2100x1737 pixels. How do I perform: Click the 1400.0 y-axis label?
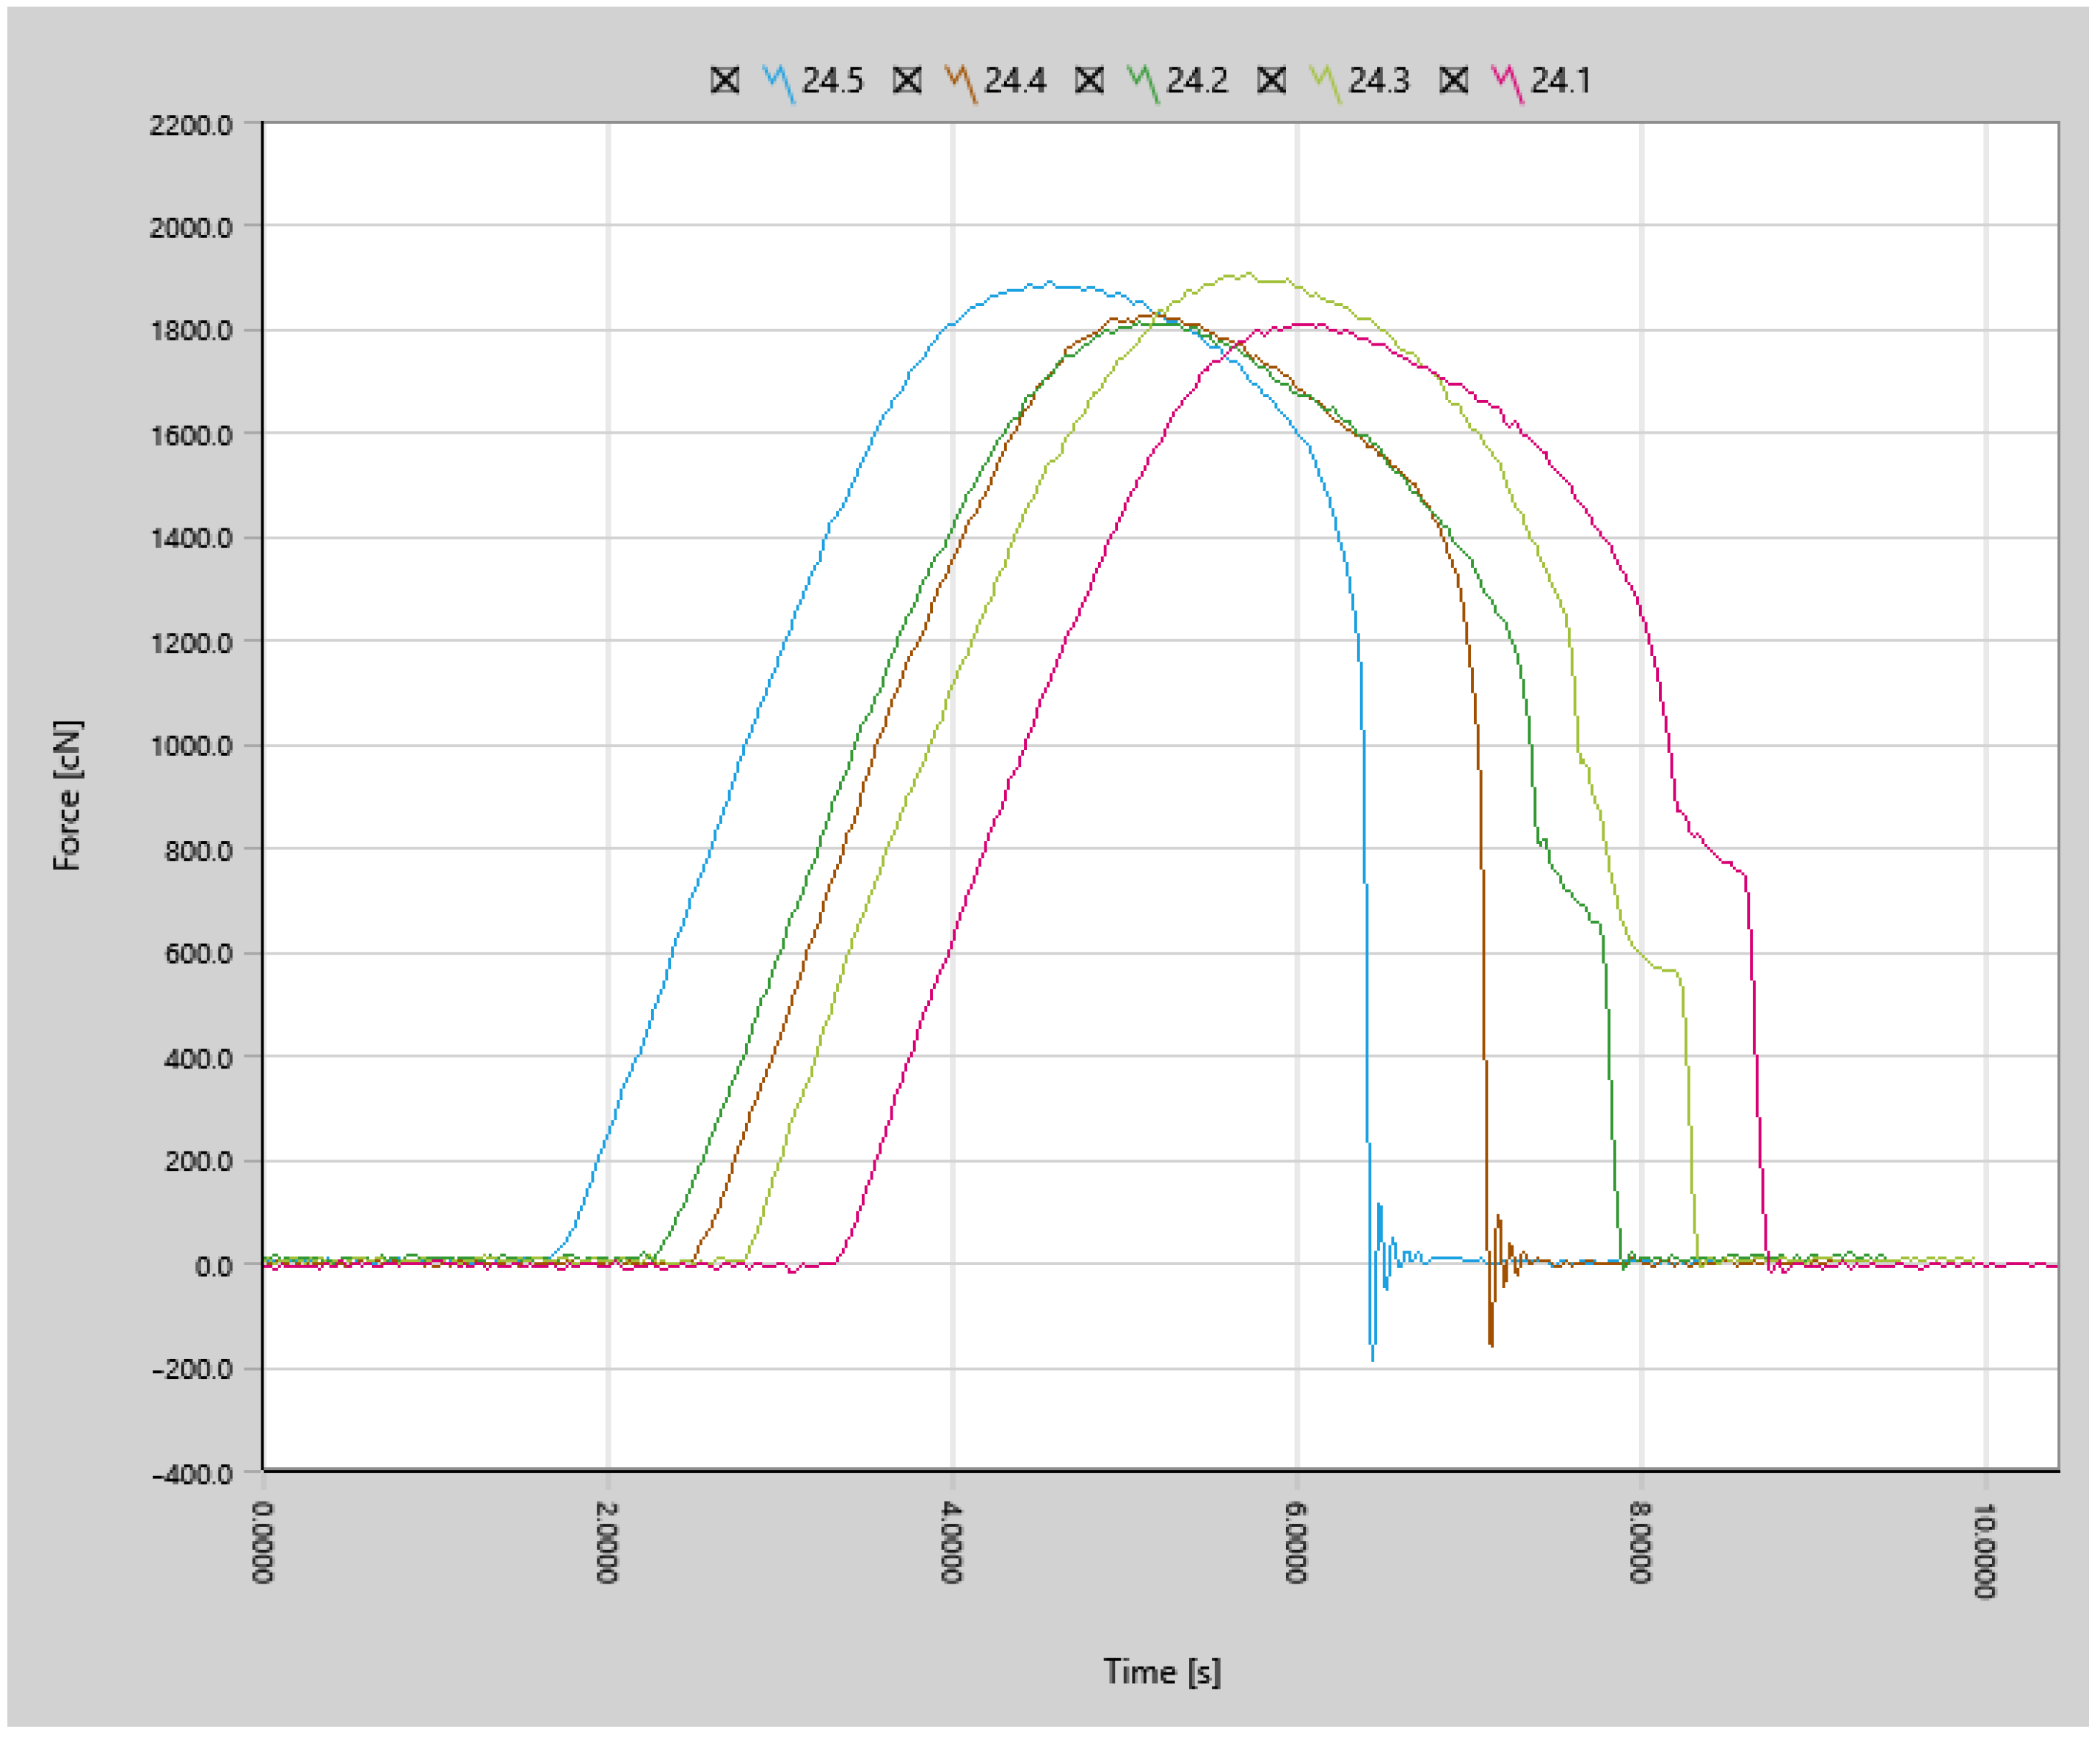(x=191, y=539)
